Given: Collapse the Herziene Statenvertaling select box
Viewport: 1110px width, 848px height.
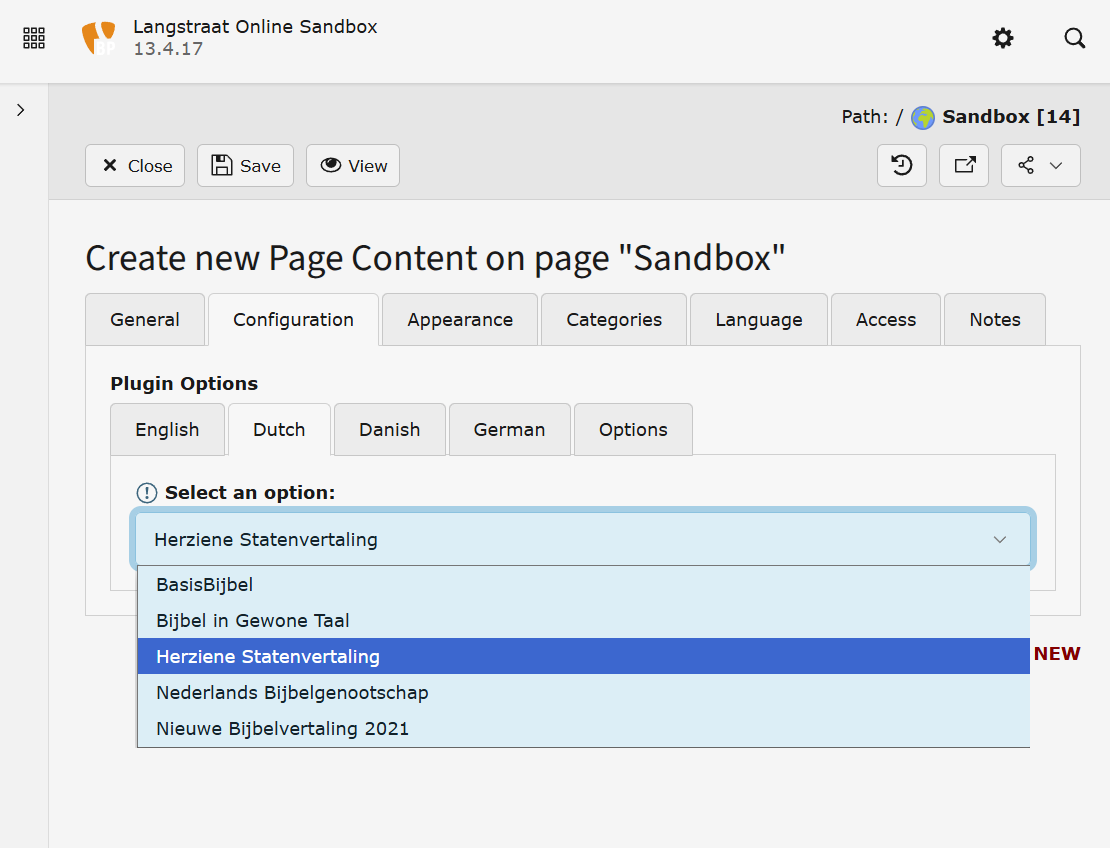Looking at the screenshot, I should coord(583,540).
